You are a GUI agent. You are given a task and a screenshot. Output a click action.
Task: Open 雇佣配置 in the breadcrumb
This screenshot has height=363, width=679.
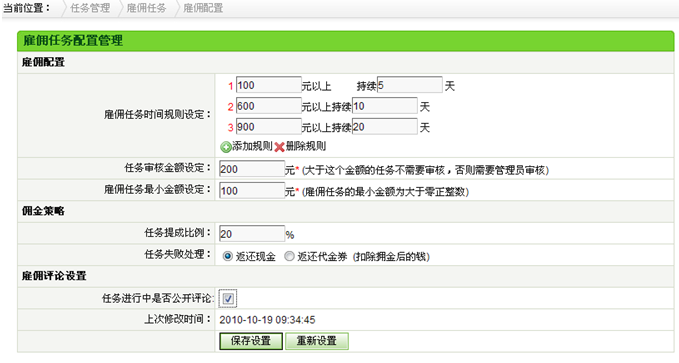tap(203, 8)
